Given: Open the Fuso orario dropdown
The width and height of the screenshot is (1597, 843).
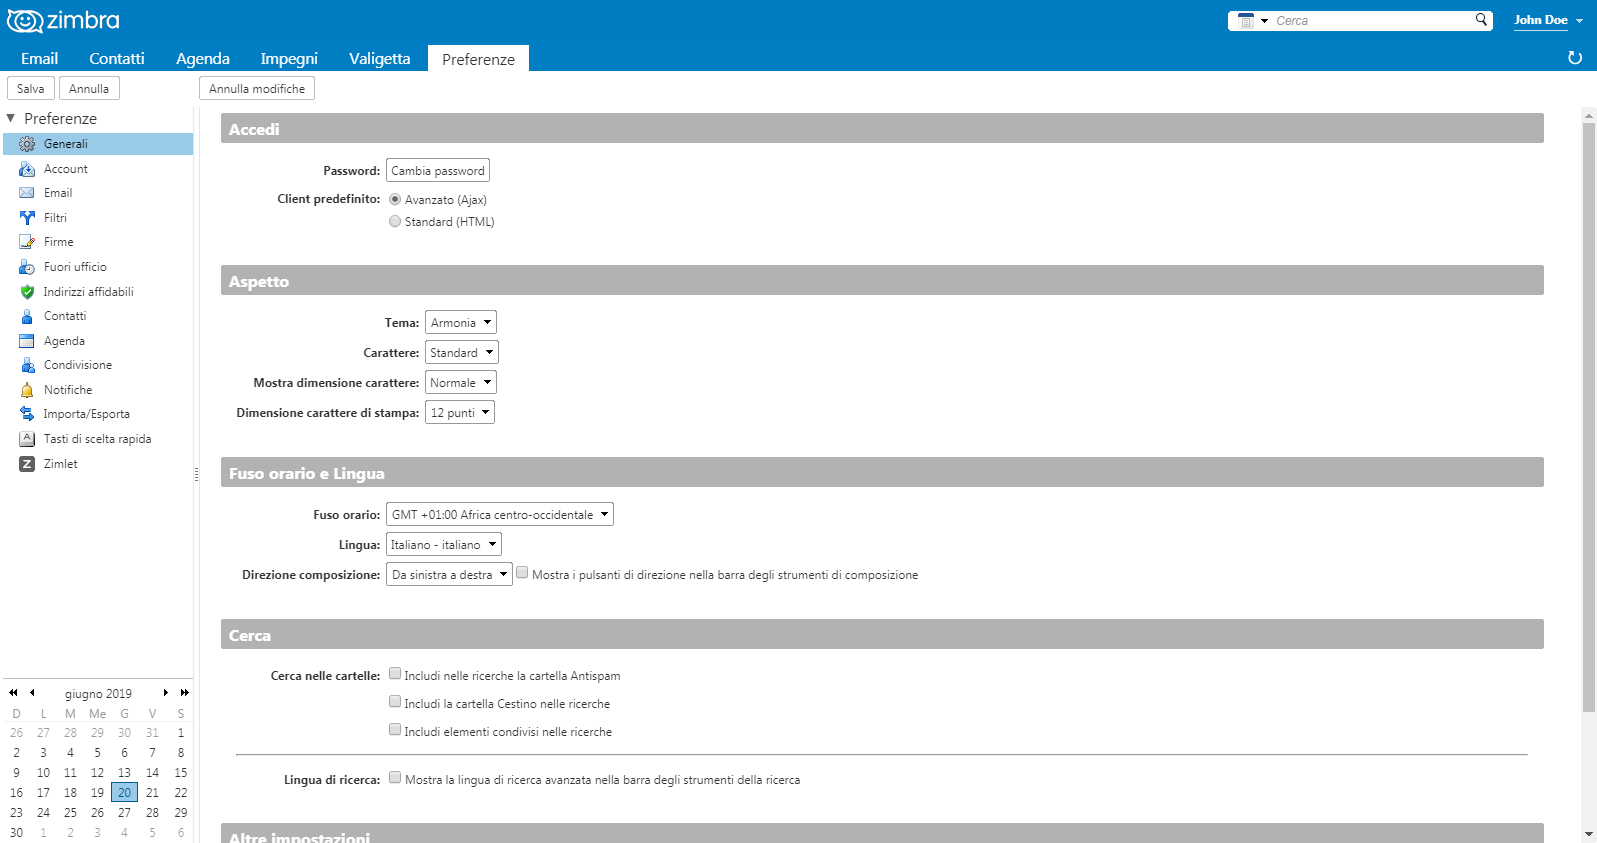Looking at the screenshot, I should 500,514.
